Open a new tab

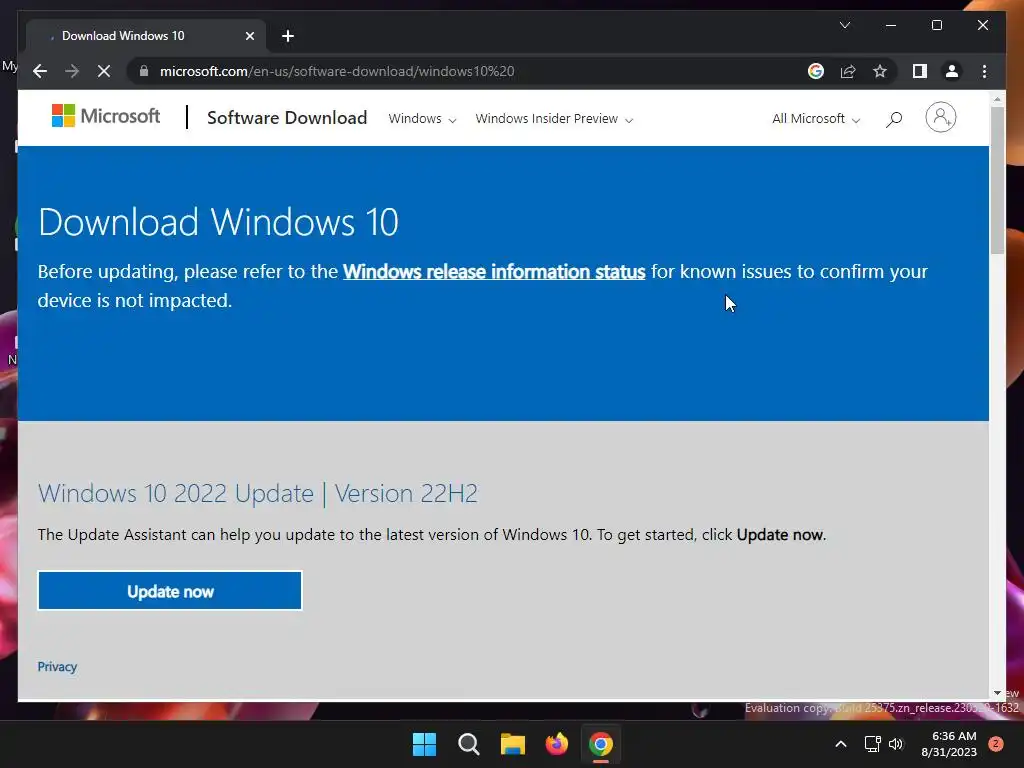(288, 36)
